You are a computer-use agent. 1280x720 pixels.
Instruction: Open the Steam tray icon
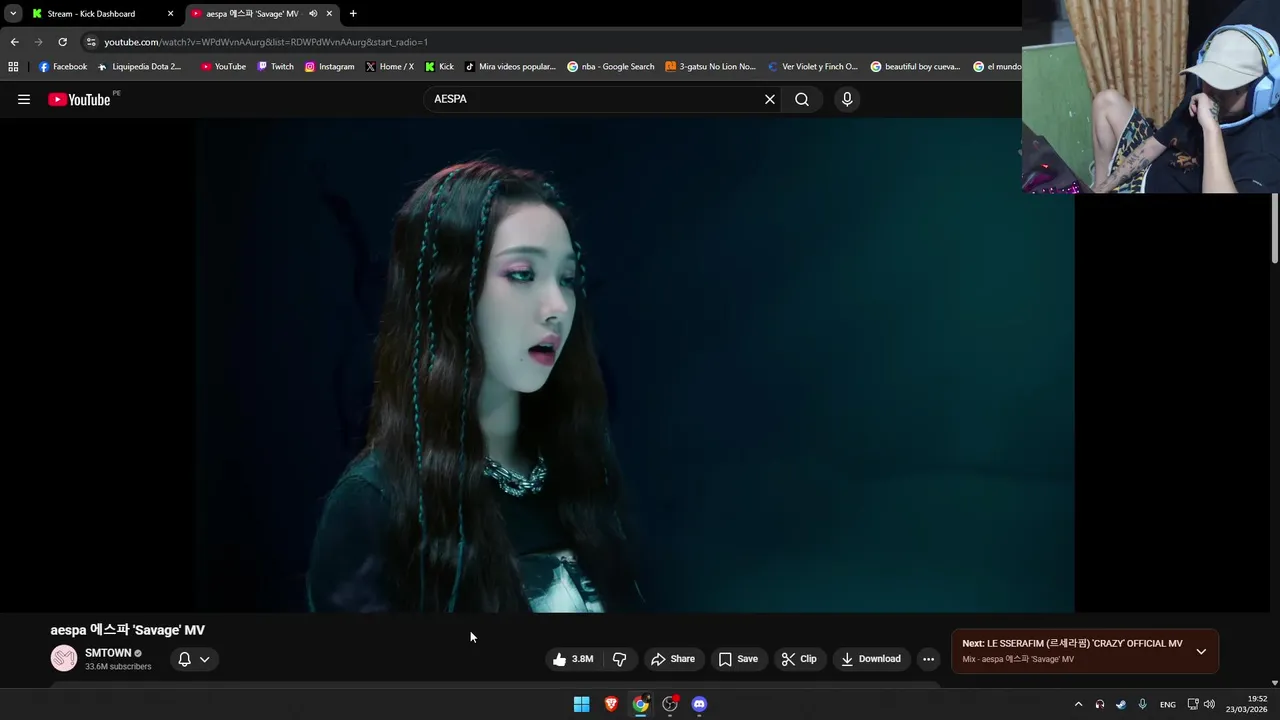click(x=1120, y=705)
